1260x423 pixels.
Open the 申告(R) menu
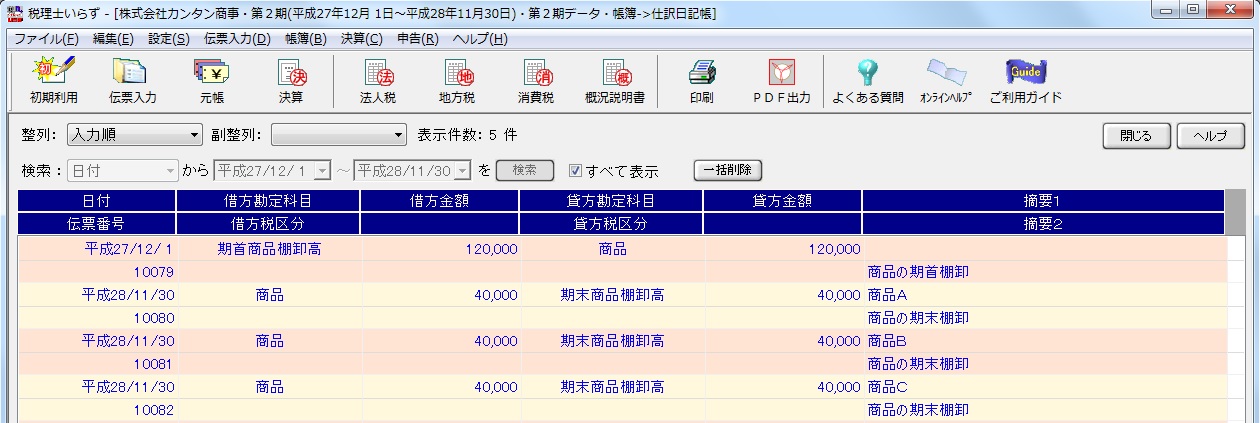pos(417,39)
